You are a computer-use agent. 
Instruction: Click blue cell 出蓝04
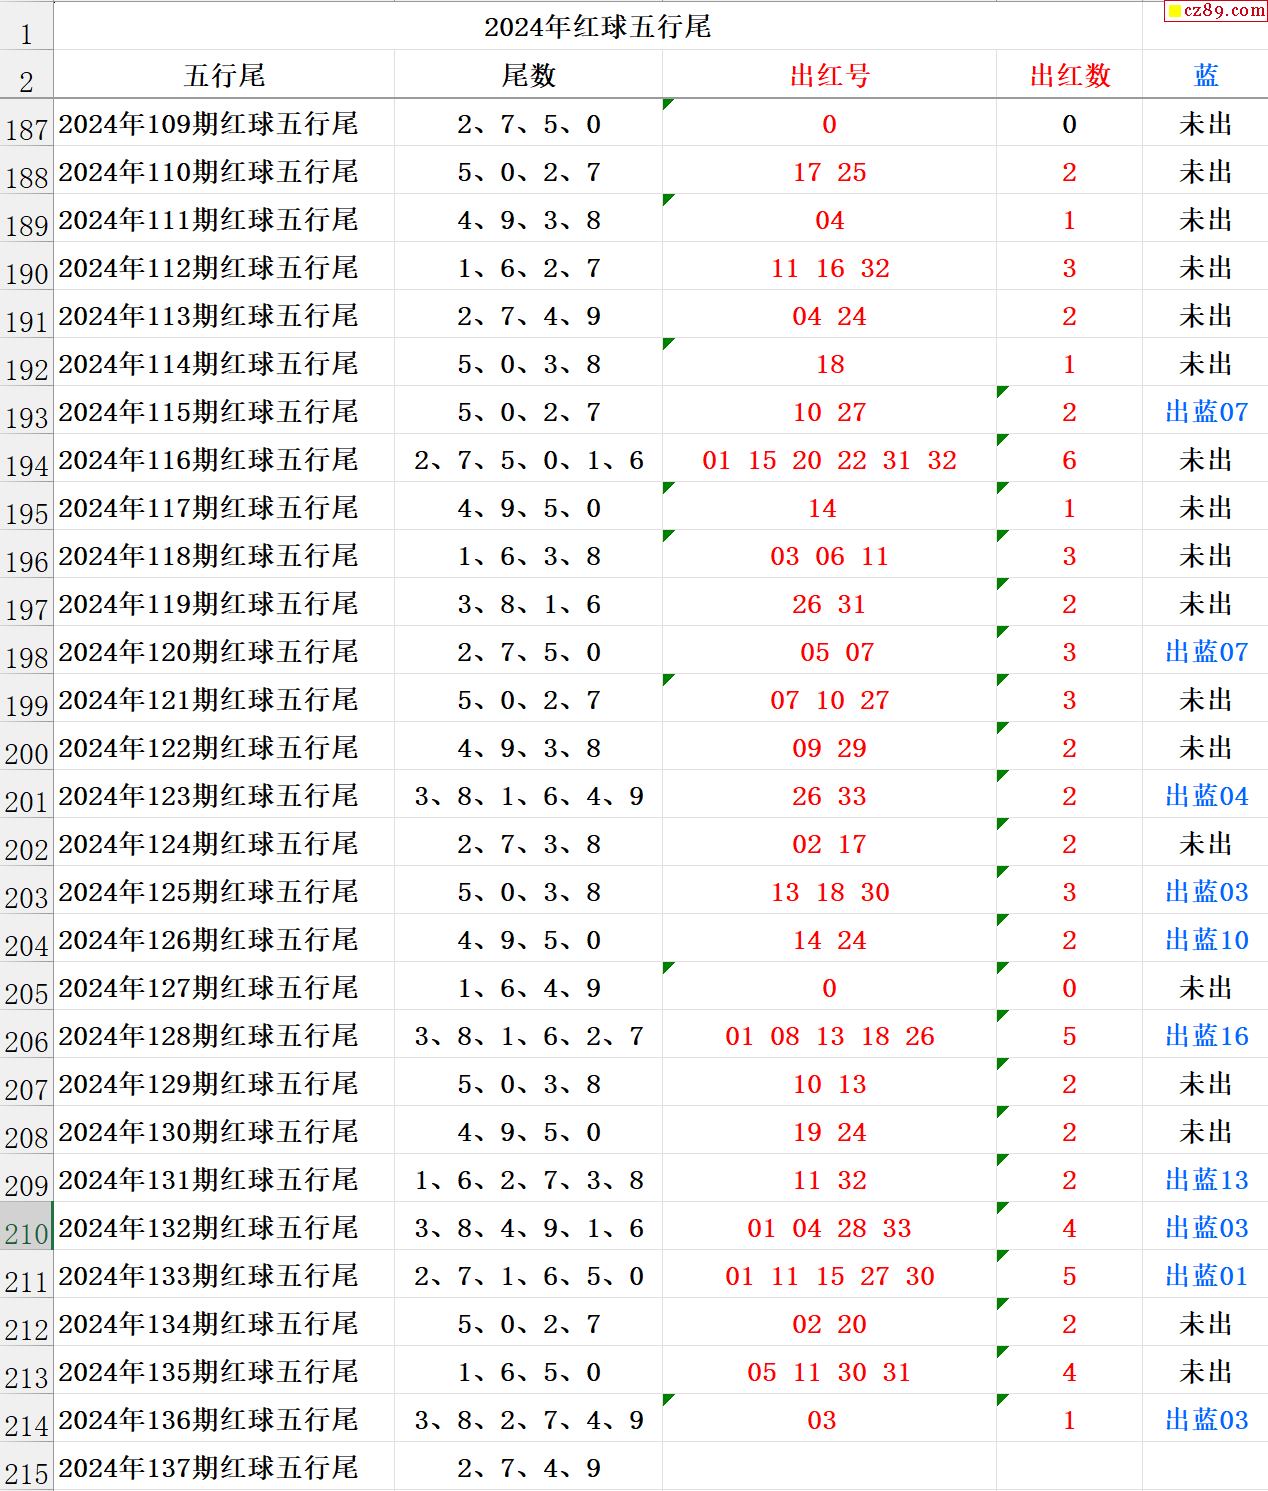[x=1206, y=796]
